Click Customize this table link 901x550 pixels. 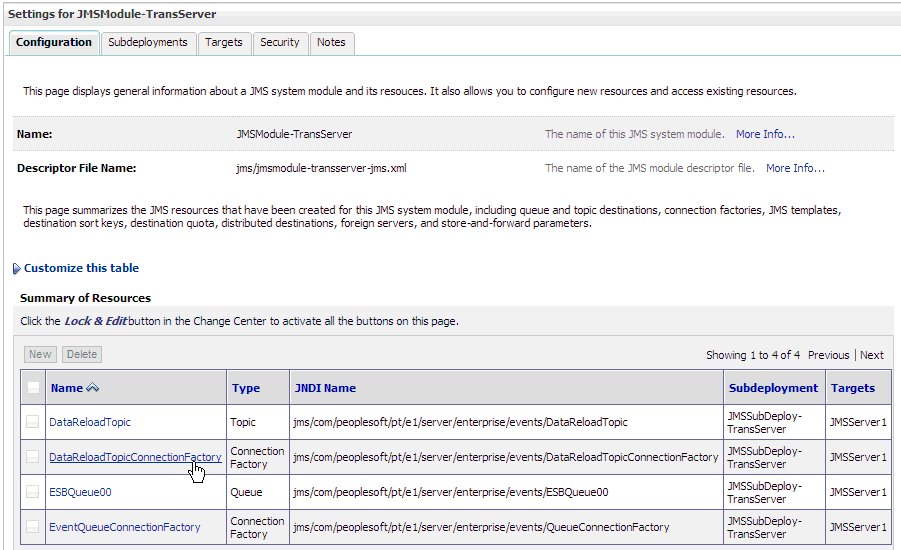[81, 268]
